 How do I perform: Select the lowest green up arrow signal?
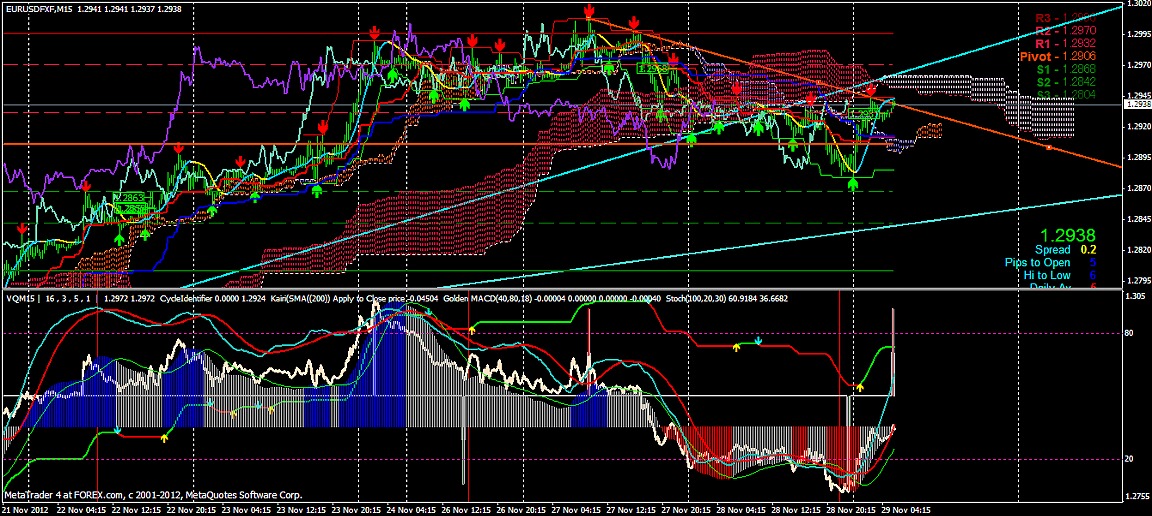tap(119, 239)
